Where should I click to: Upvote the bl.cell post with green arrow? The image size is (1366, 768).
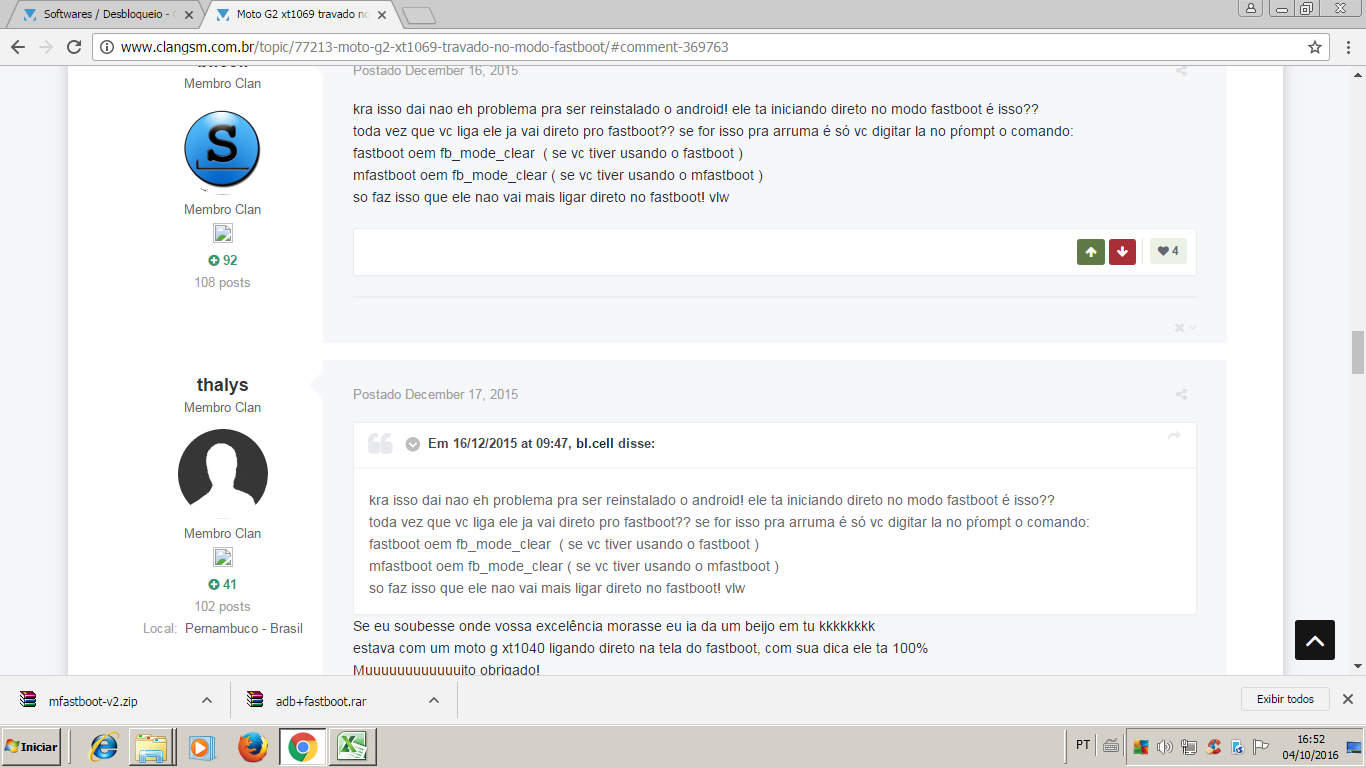[x=1090, y=252]
